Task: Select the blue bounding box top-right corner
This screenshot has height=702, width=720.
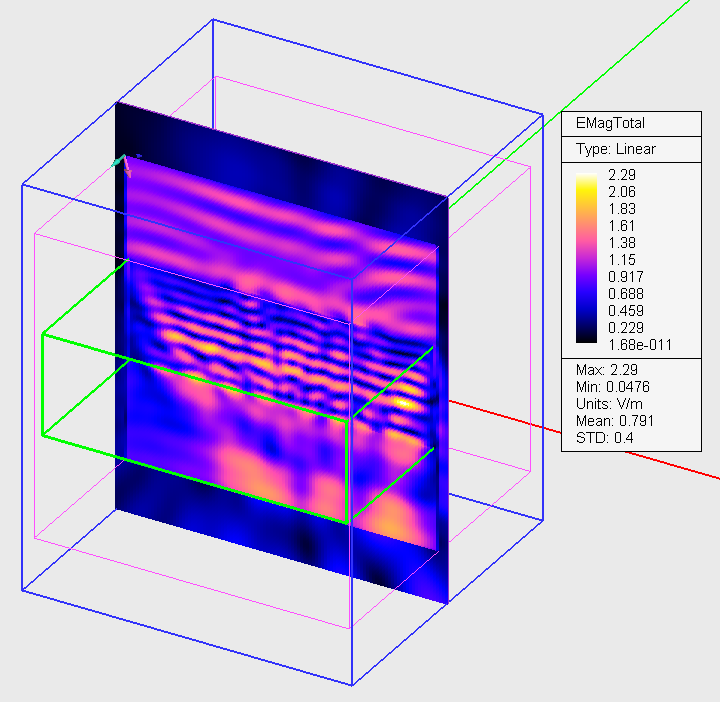Action: point(543,115)
